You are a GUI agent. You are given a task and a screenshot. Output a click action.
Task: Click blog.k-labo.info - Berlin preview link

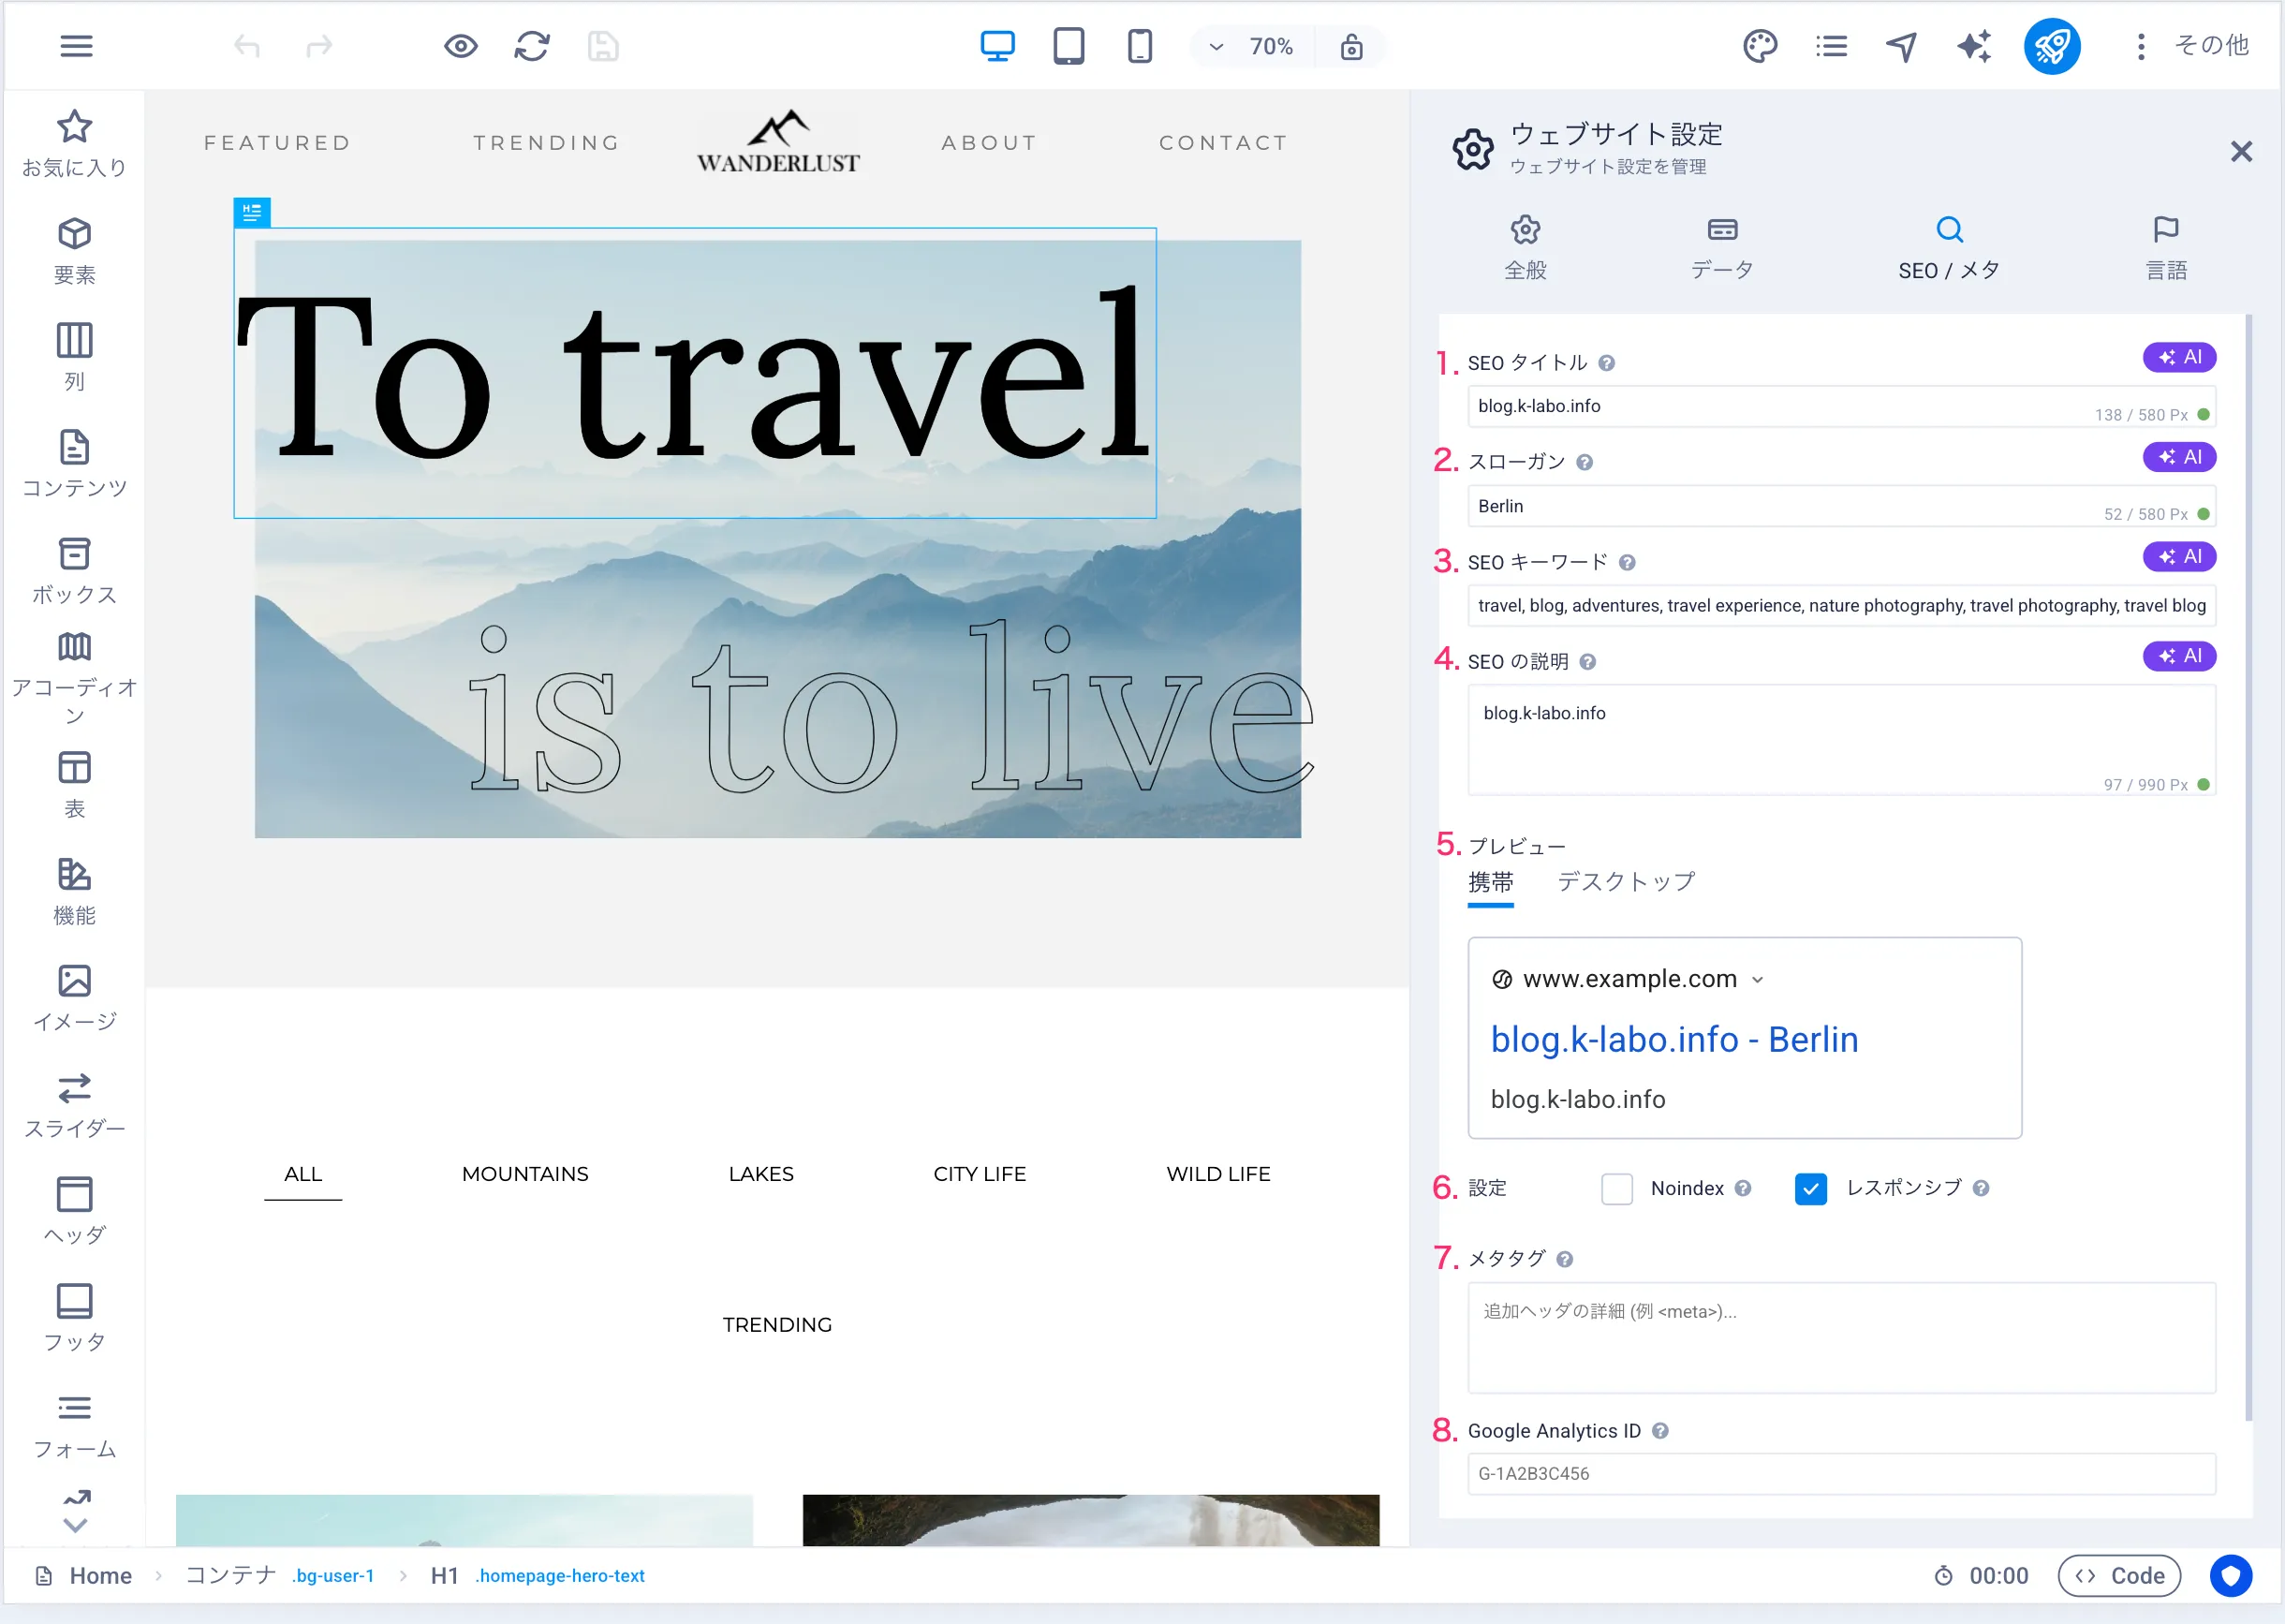[x=1674, y=1040]
